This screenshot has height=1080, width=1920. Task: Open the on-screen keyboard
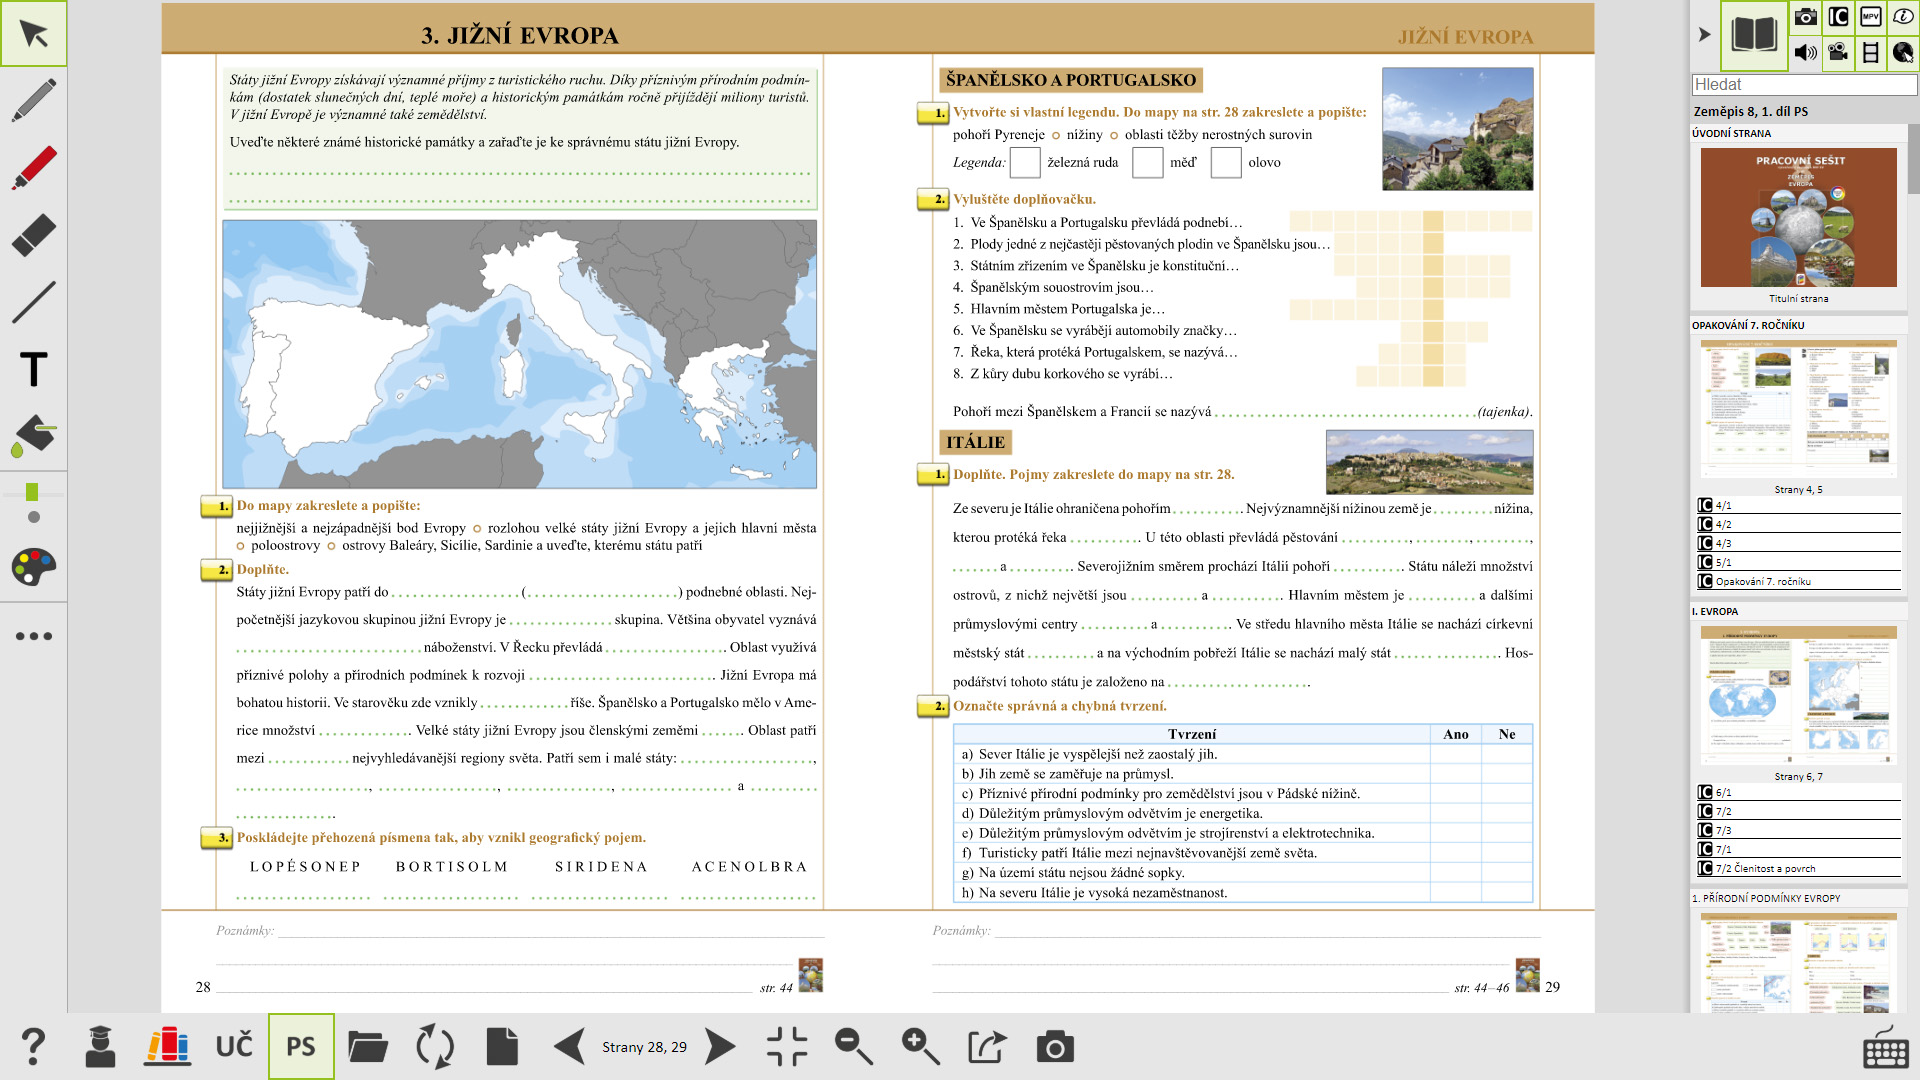coord(1886,1049)
